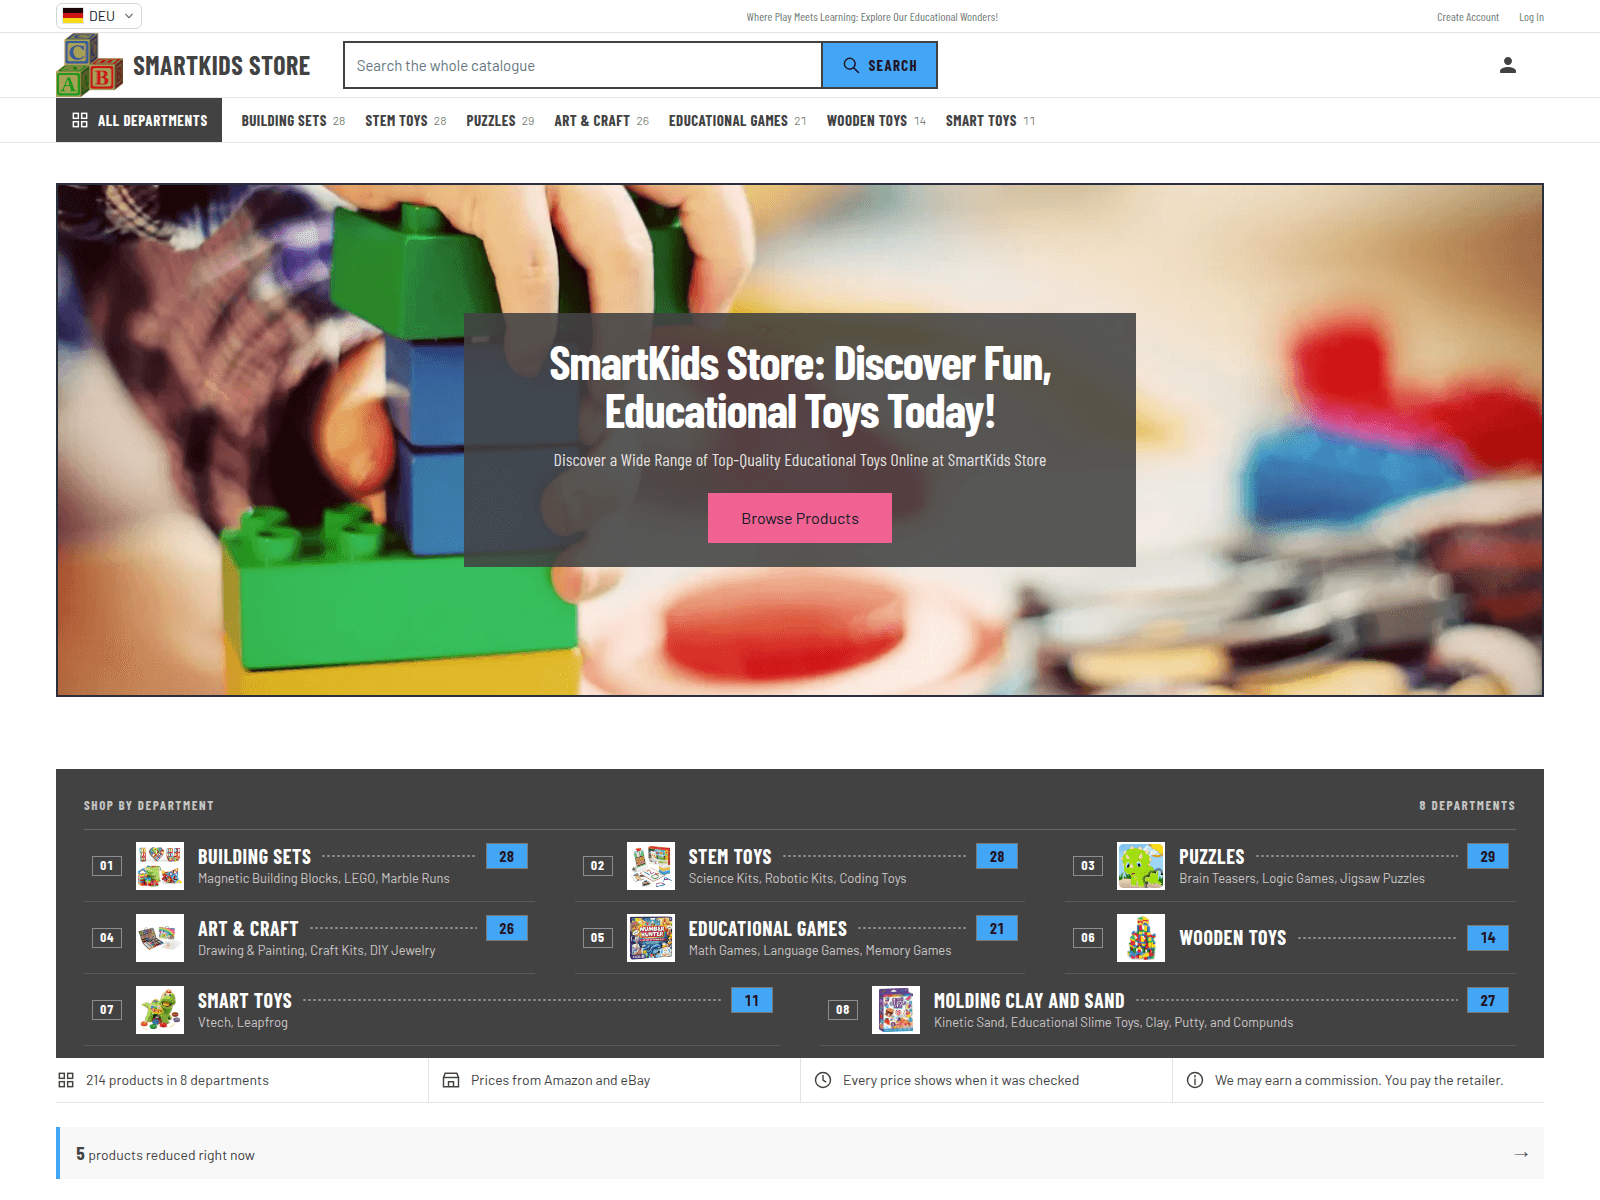Click Log In link
Image resolution: width=1600 pixels, height=1200 pixels.
[x=1531, y=17]
